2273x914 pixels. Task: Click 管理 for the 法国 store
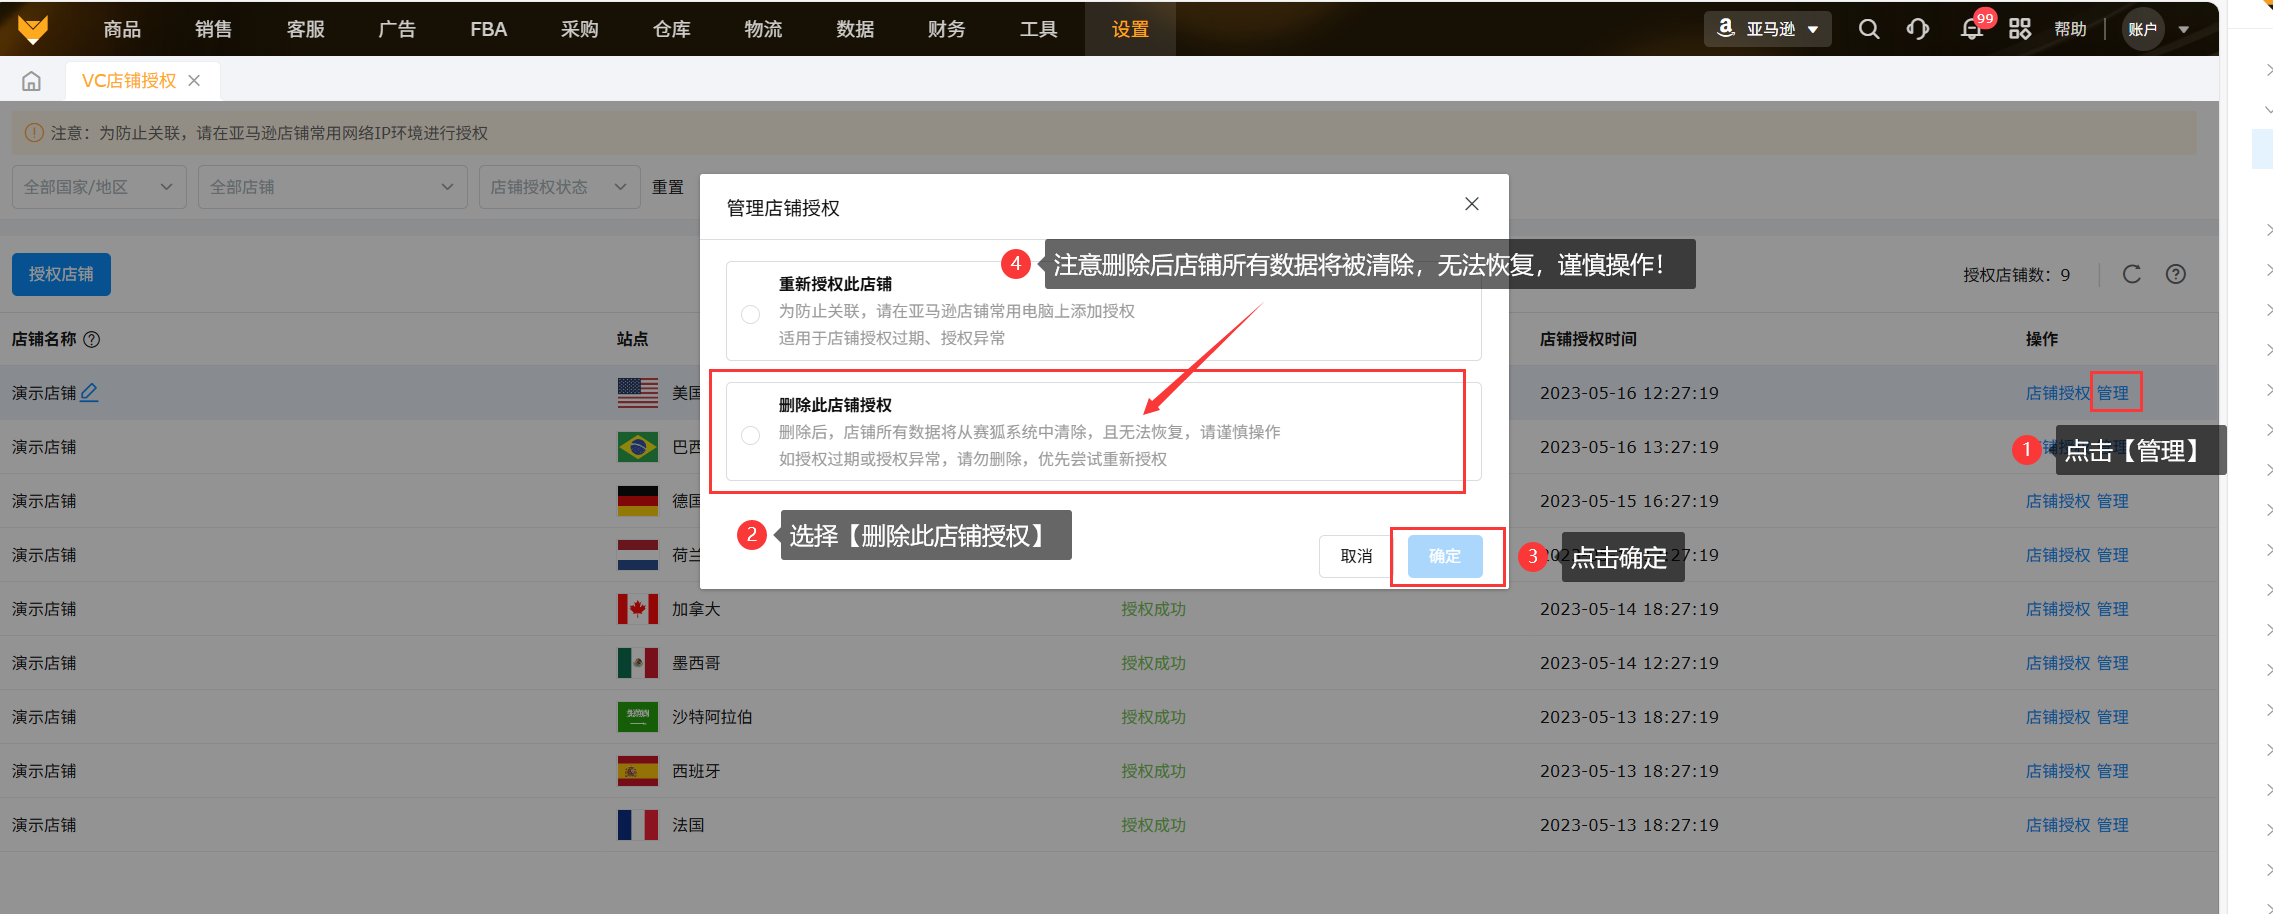coord(2113,825)
